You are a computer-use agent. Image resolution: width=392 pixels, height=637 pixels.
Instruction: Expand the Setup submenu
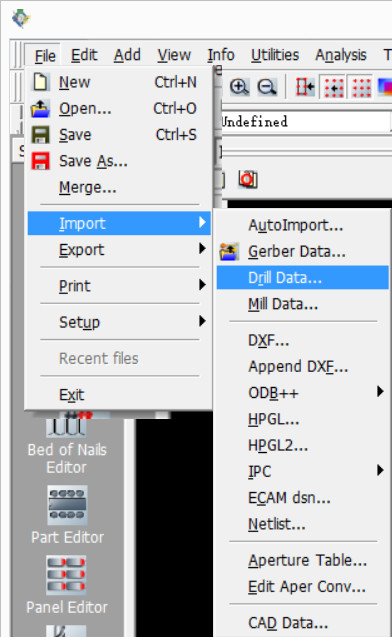point(119,322)
